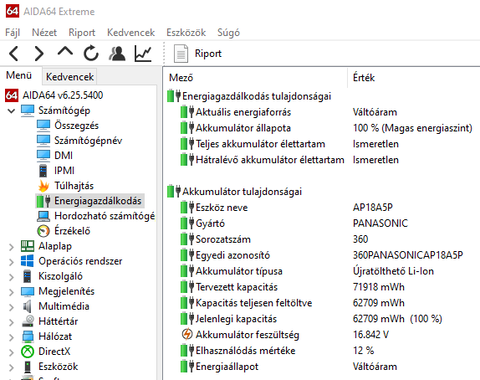480x380 pixels.
Task: Collapse the Számítógép tree node
Action: tap(11, 111)
